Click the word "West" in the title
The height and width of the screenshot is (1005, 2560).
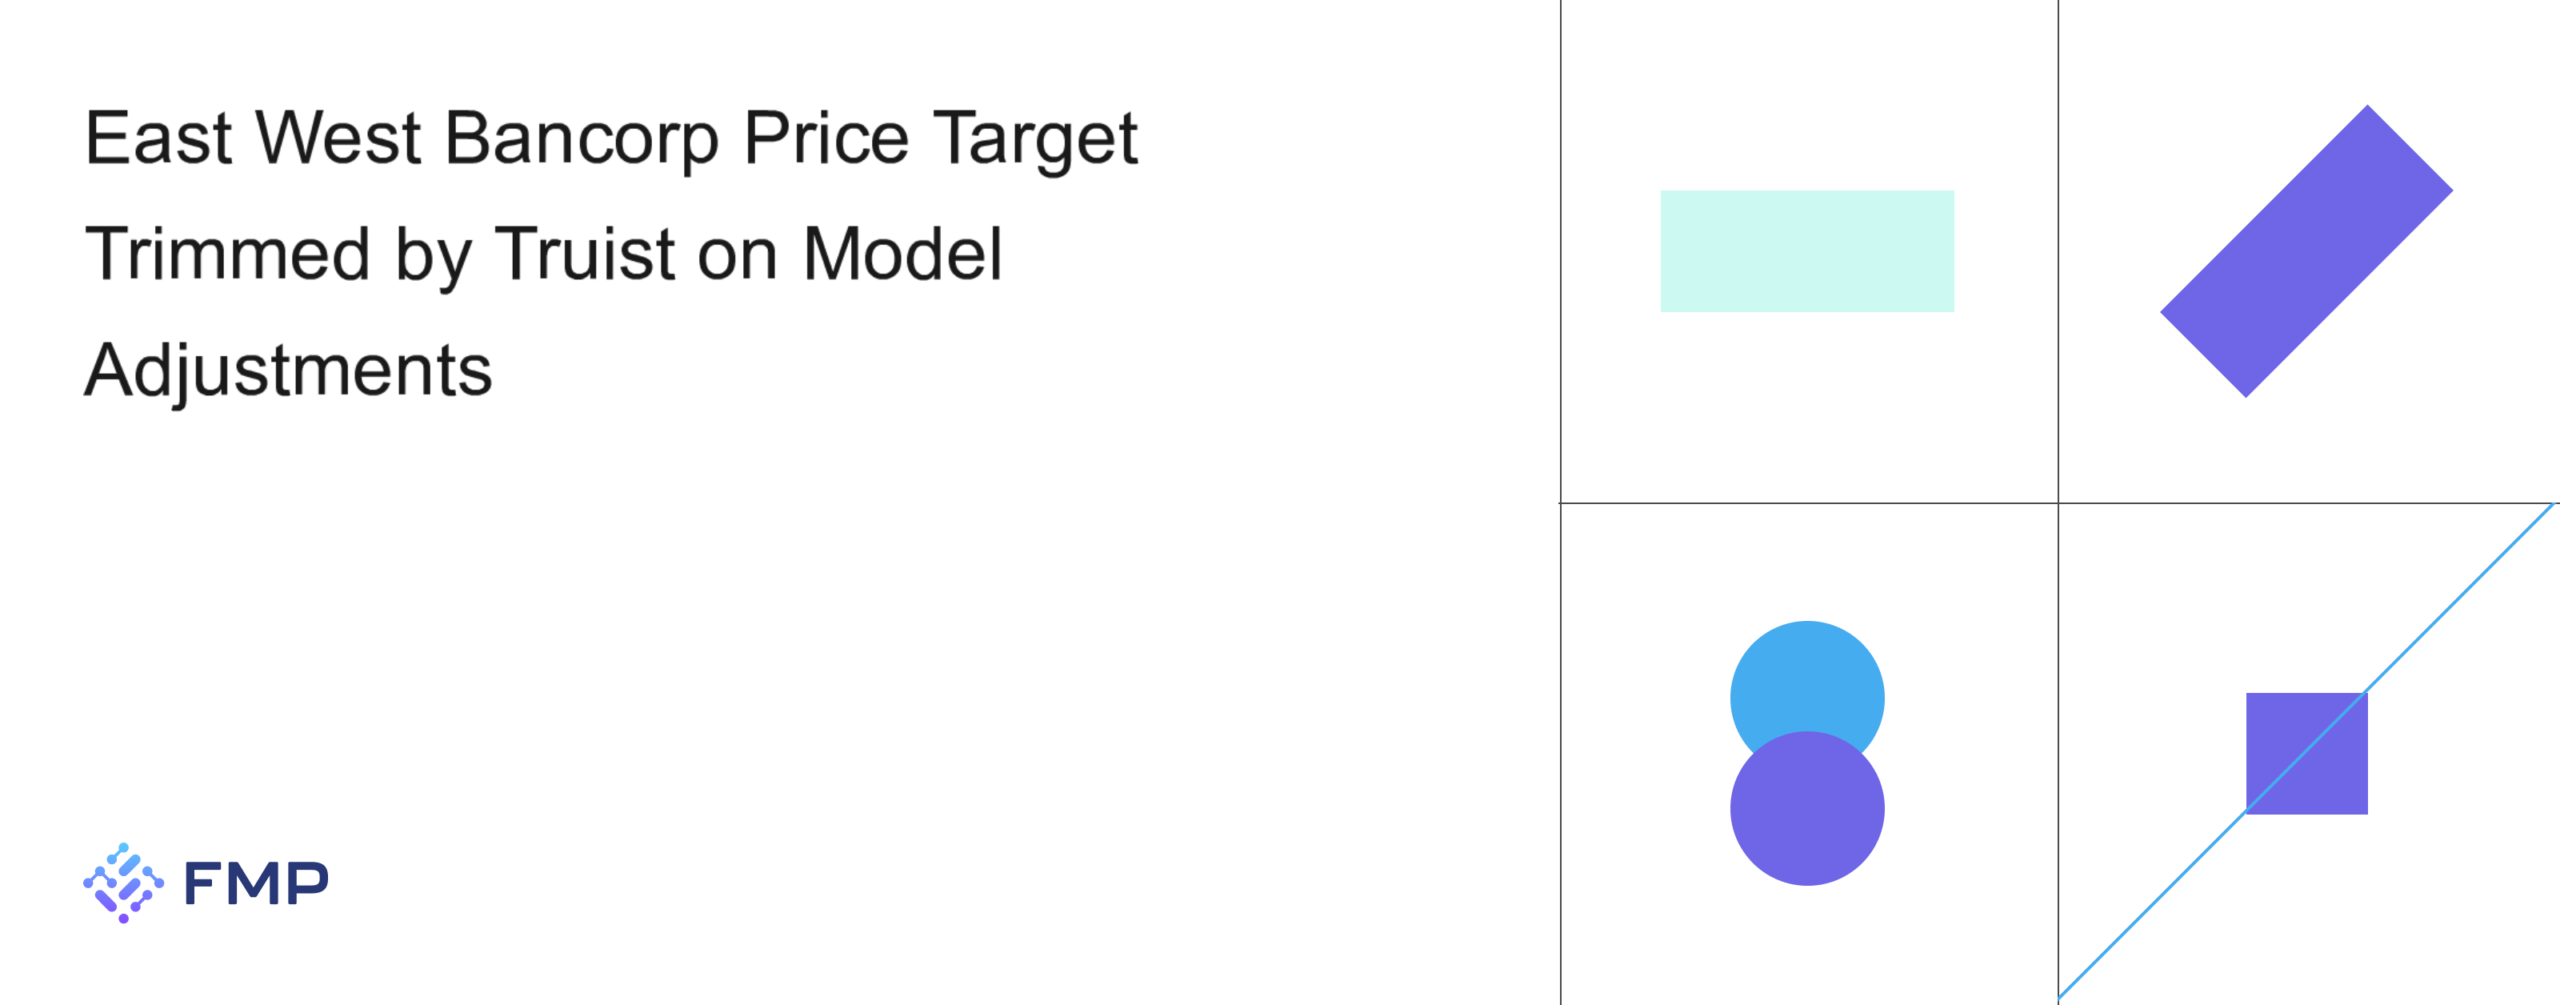[x=338, y=138]
